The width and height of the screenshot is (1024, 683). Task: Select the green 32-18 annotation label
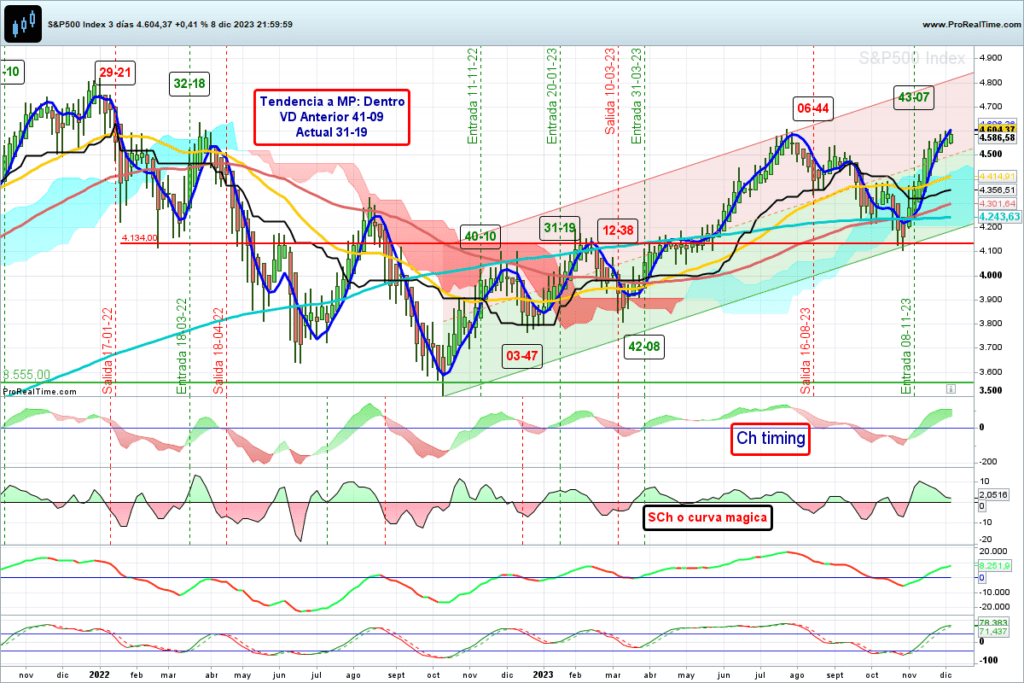pyautogui.click(x=189, y=84)
